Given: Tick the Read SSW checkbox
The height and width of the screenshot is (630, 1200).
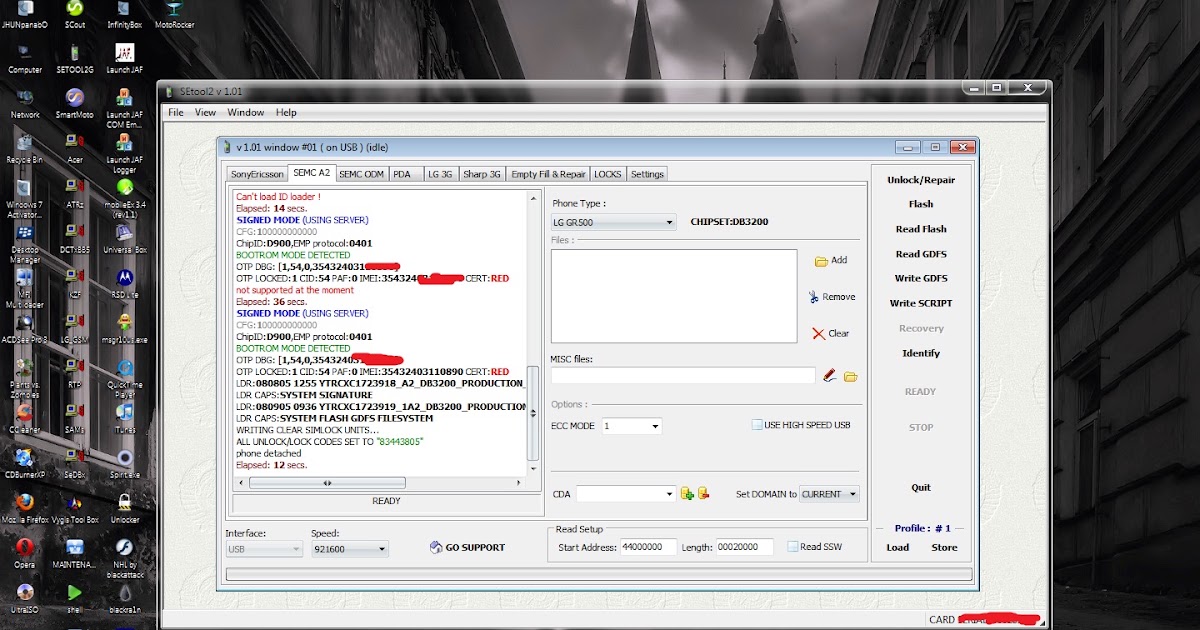Looking at the screenshot, I should [x=792, y=547].
